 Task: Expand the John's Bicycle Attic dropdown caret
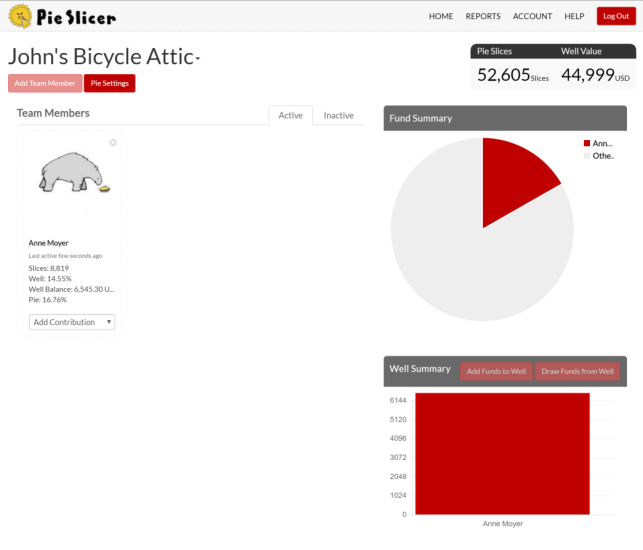(198, 59)
